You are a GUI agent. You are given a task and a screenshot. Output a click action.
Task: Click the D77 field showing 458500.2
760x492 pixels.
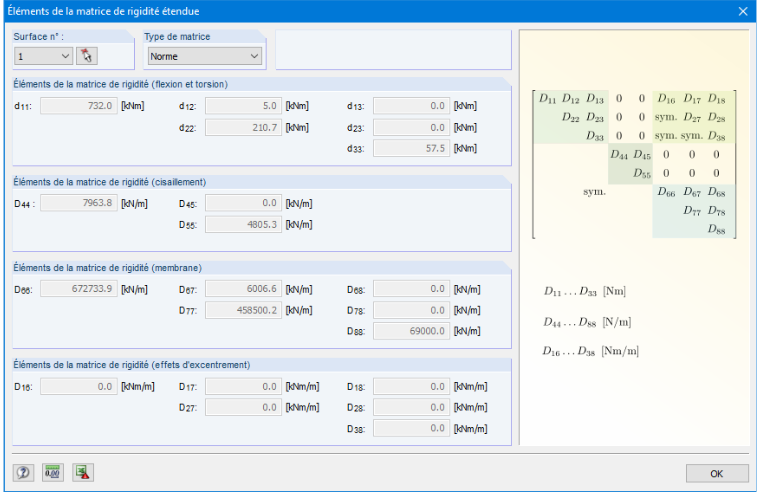point(243,310)
